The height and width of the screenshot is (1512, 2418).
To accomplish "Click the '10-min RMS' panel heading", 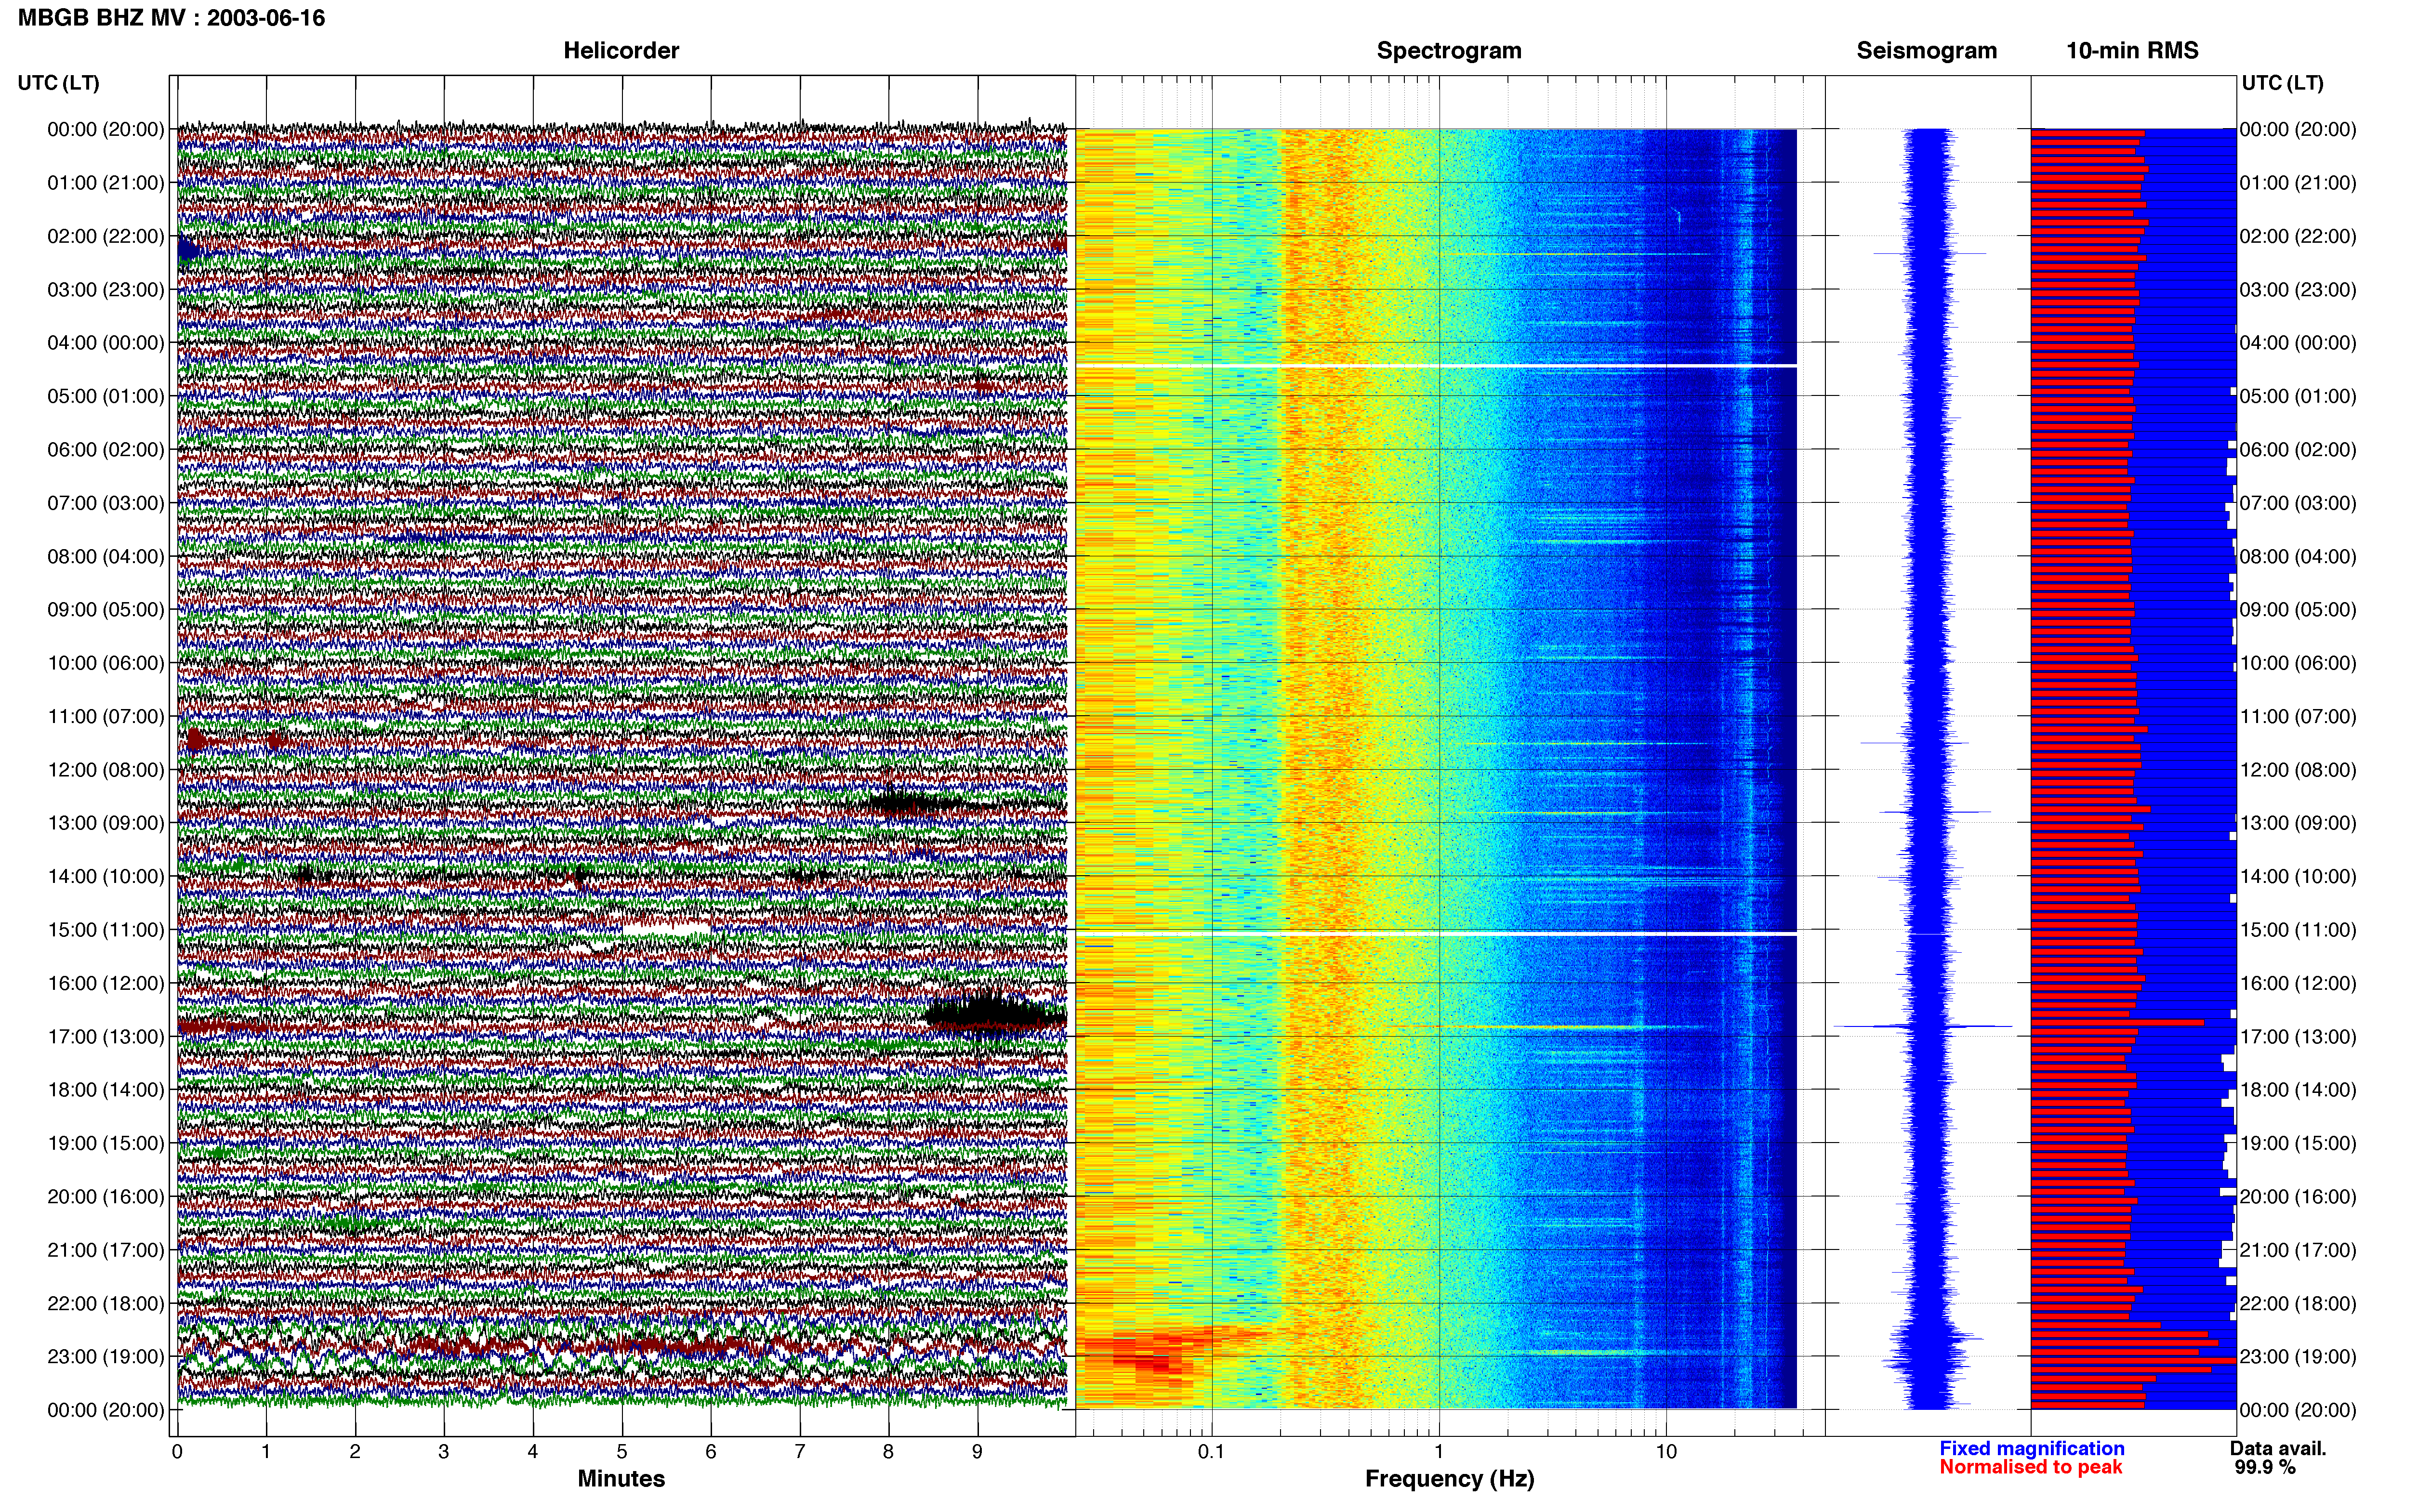I will point(2132,50).
